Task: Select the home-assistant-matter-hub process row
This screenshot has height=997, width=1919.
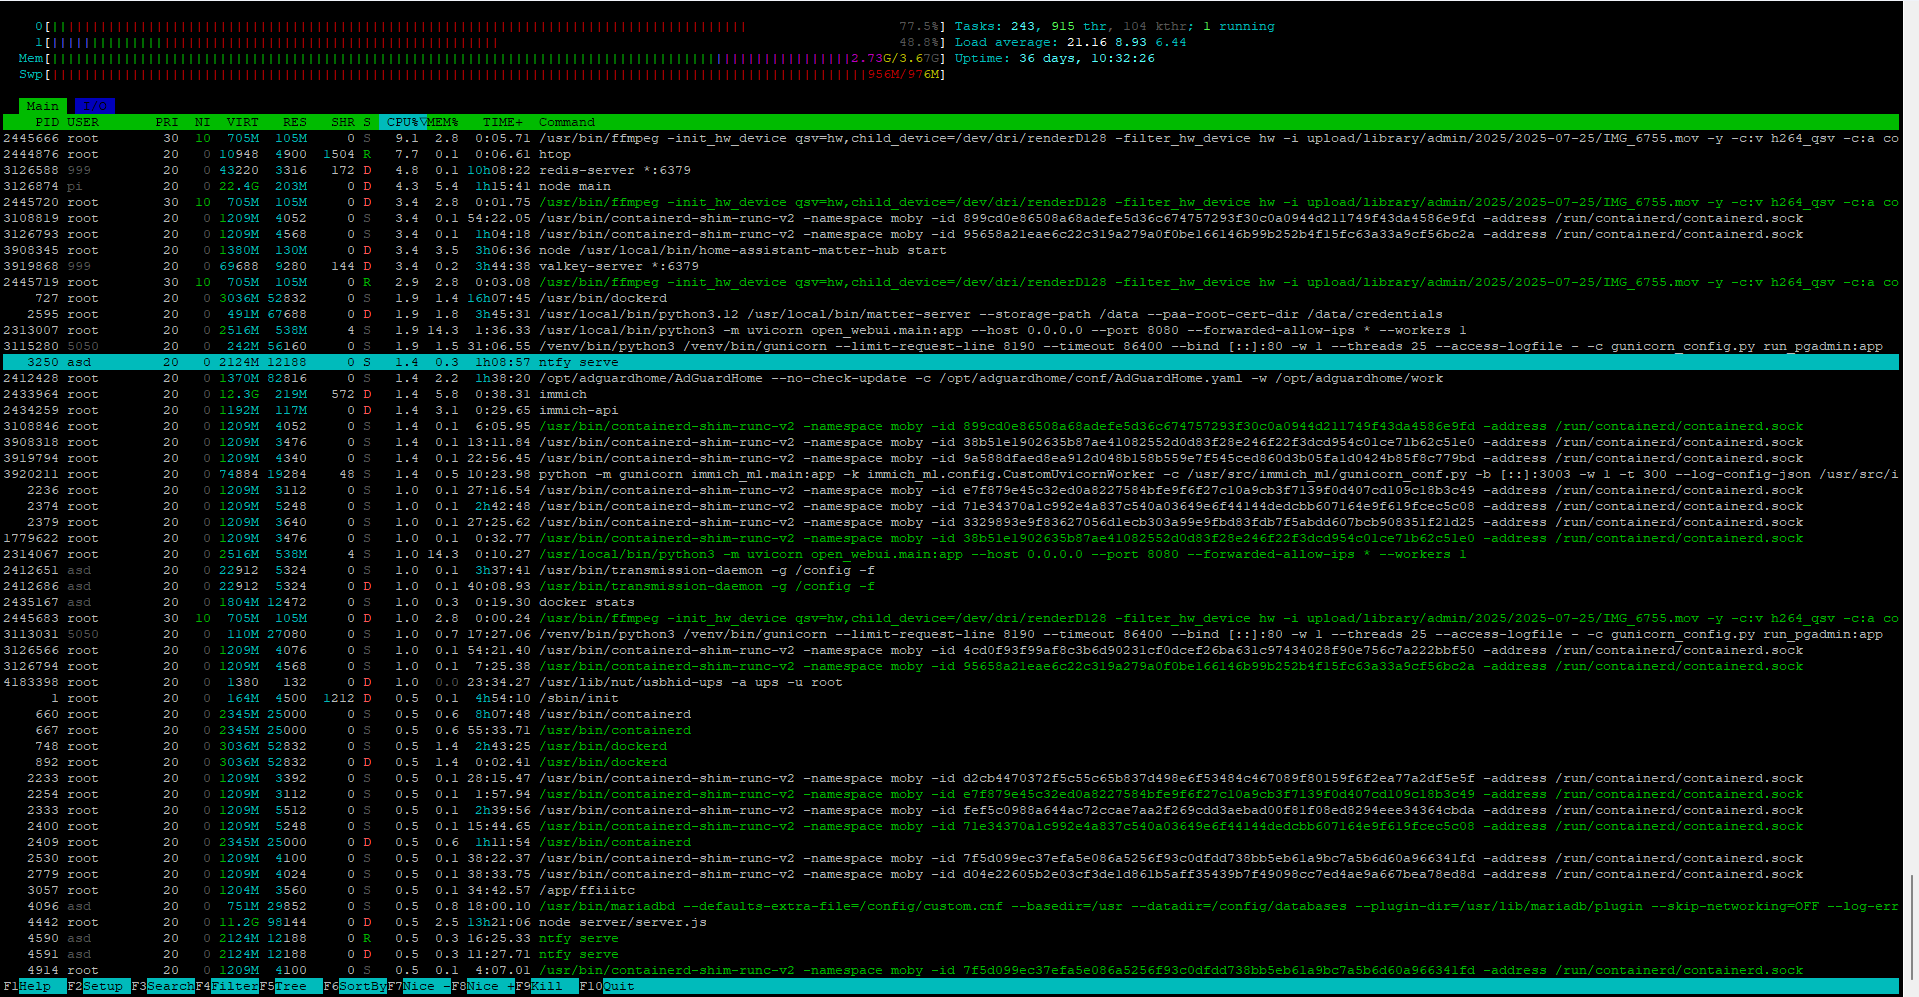Action: tap(951, 250)
